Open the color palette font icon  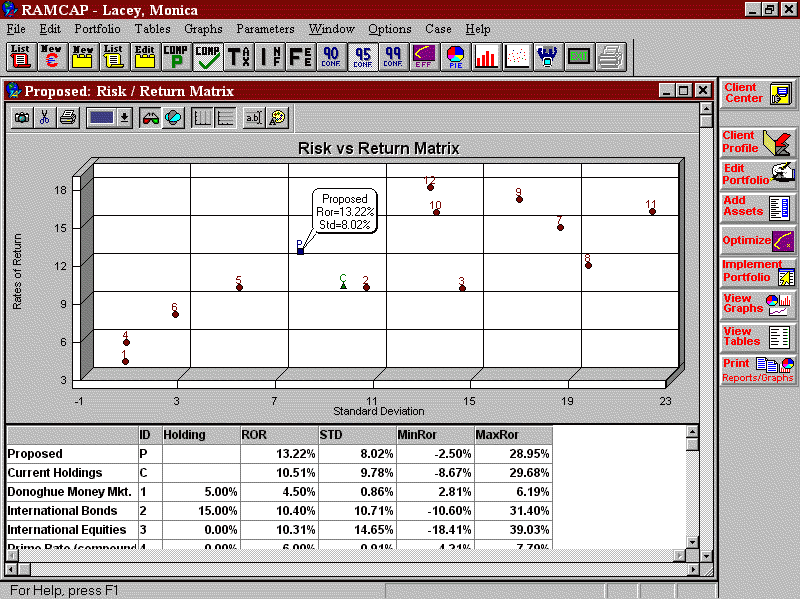pos(277,117)
